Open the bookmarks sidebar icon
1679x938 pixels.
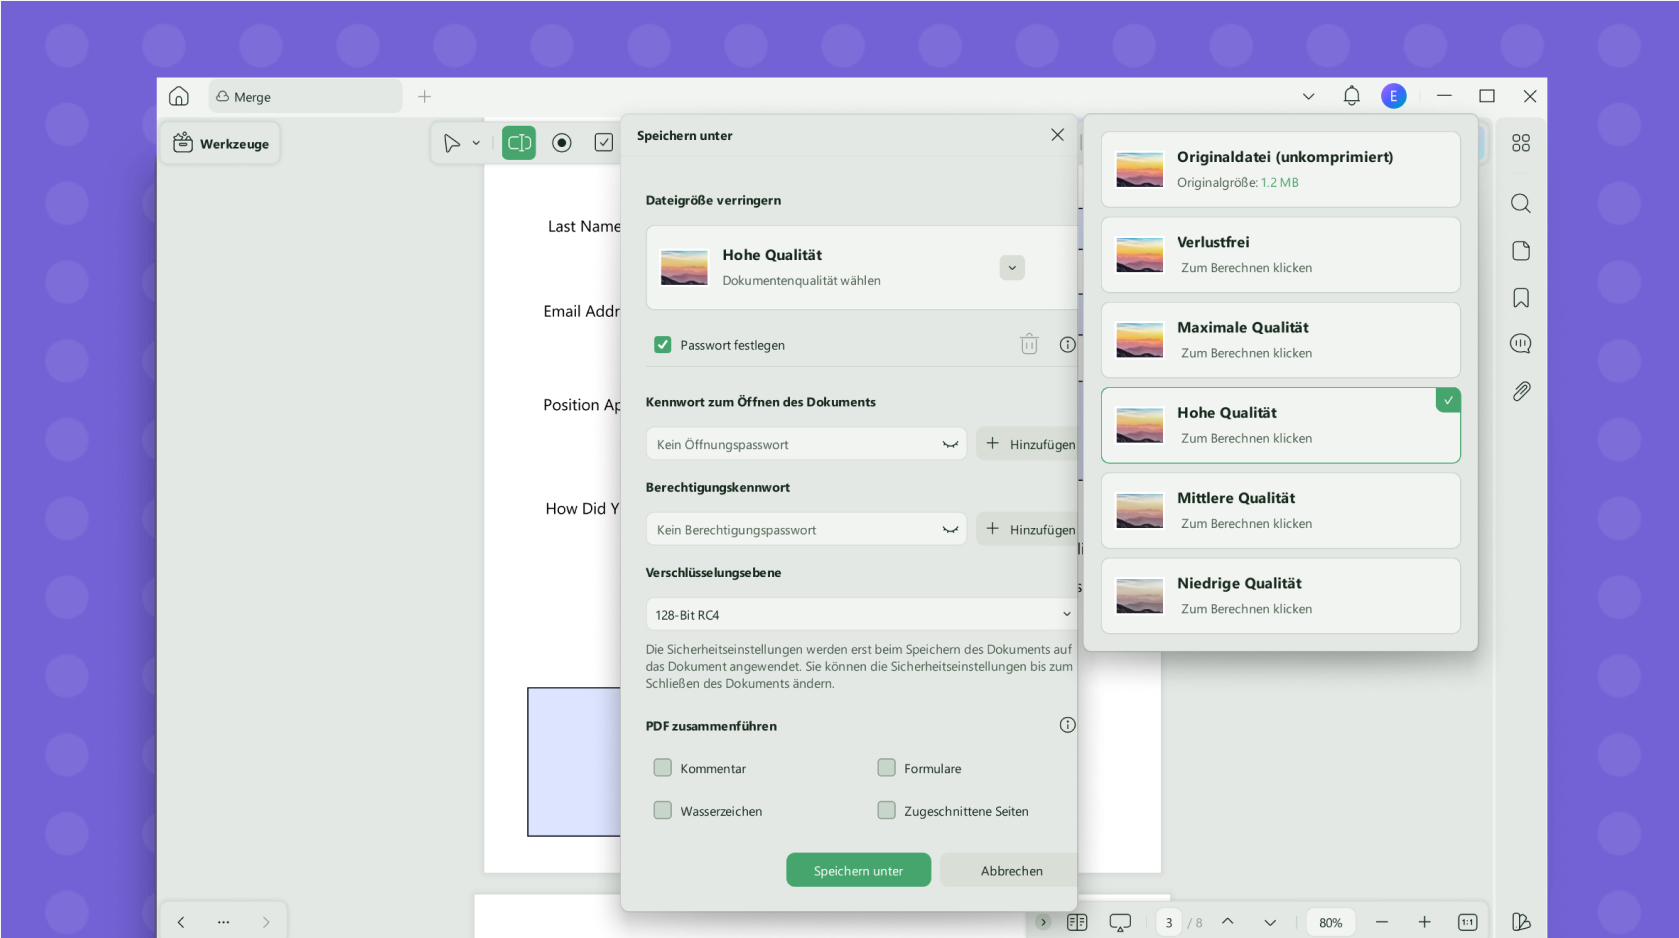(x=1521, y=297)
